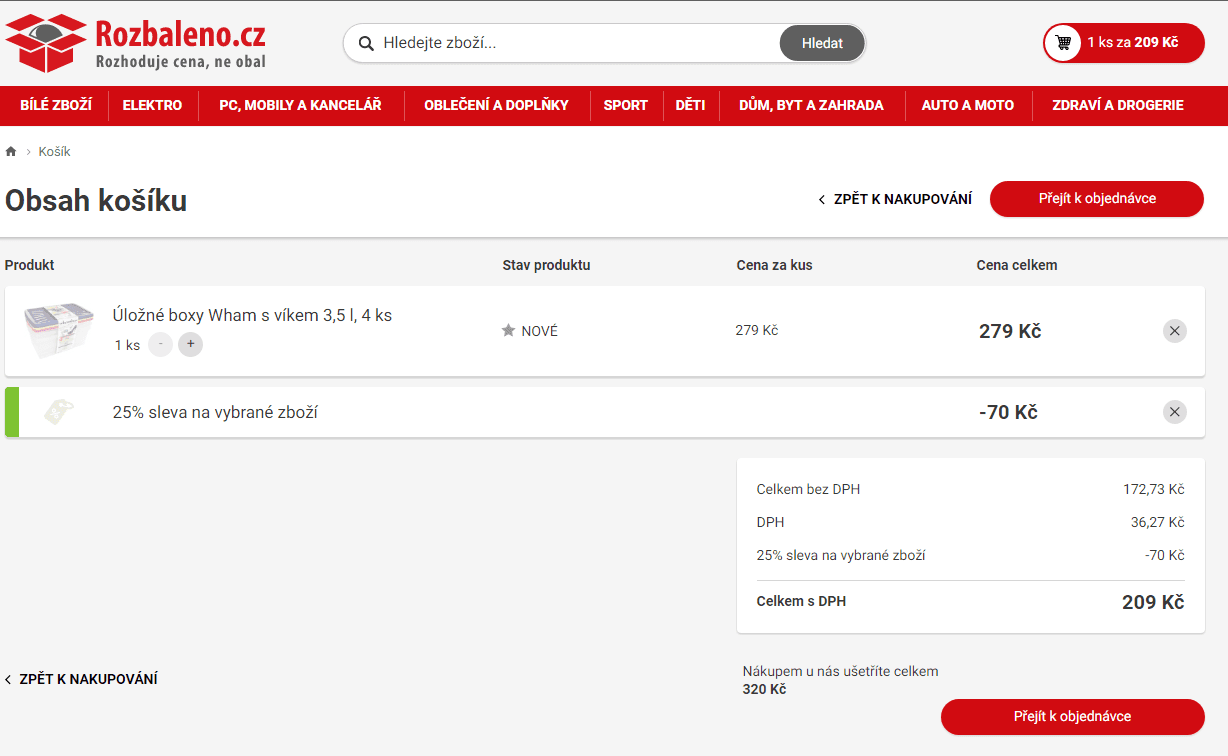This screenshot has height=756, width=1228.
Task: Open Úložné boxy Wham product thumbnail
Action: 58,330
